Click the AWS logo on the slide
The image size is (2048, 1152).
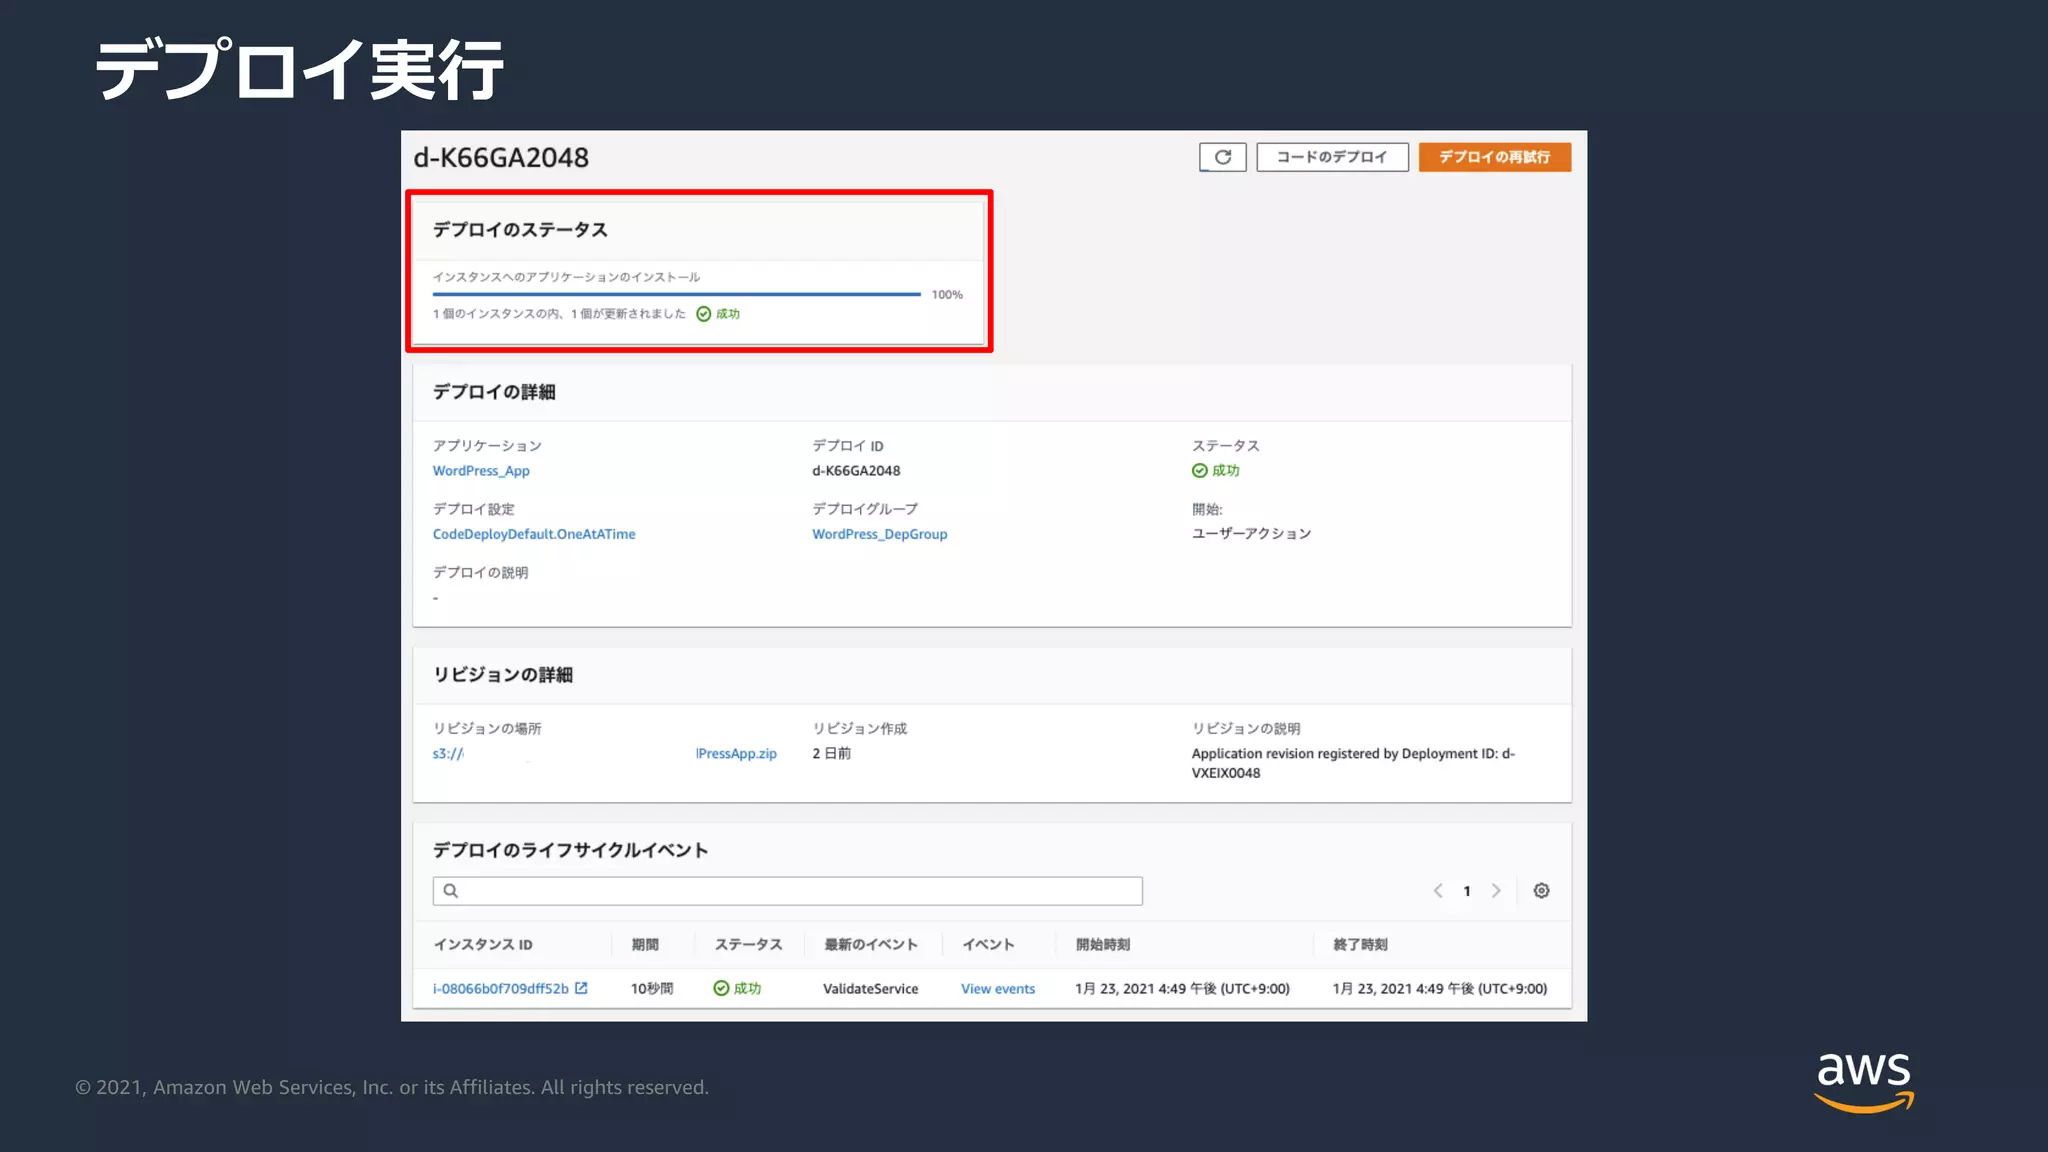coord(1863,1082)
